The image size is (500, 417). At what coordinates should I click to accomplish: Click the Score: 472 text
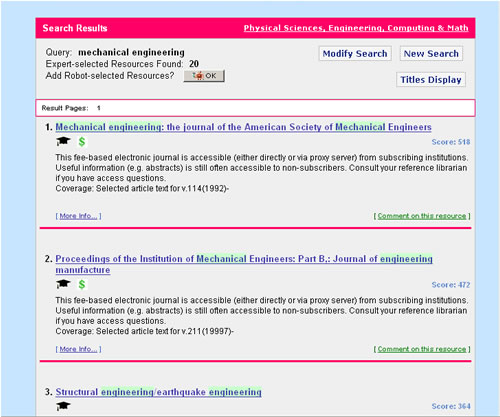pyautogui.click(x=451, y=285)
